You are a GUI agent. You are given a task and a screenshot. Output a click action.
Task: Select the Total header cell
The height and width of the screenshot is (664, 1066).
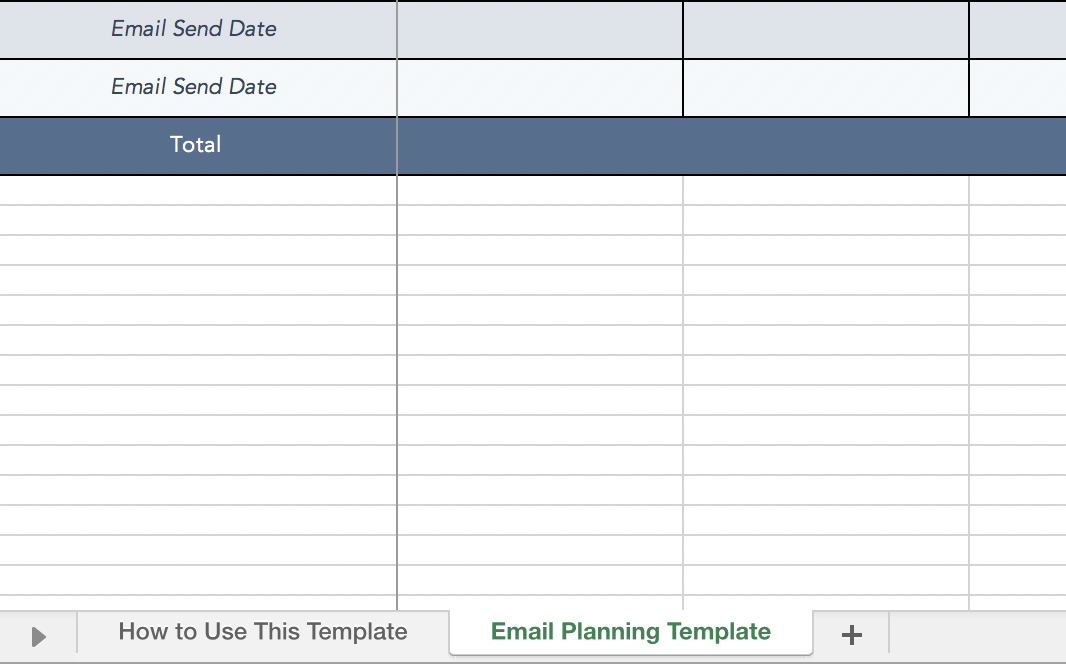click(196, 145)
